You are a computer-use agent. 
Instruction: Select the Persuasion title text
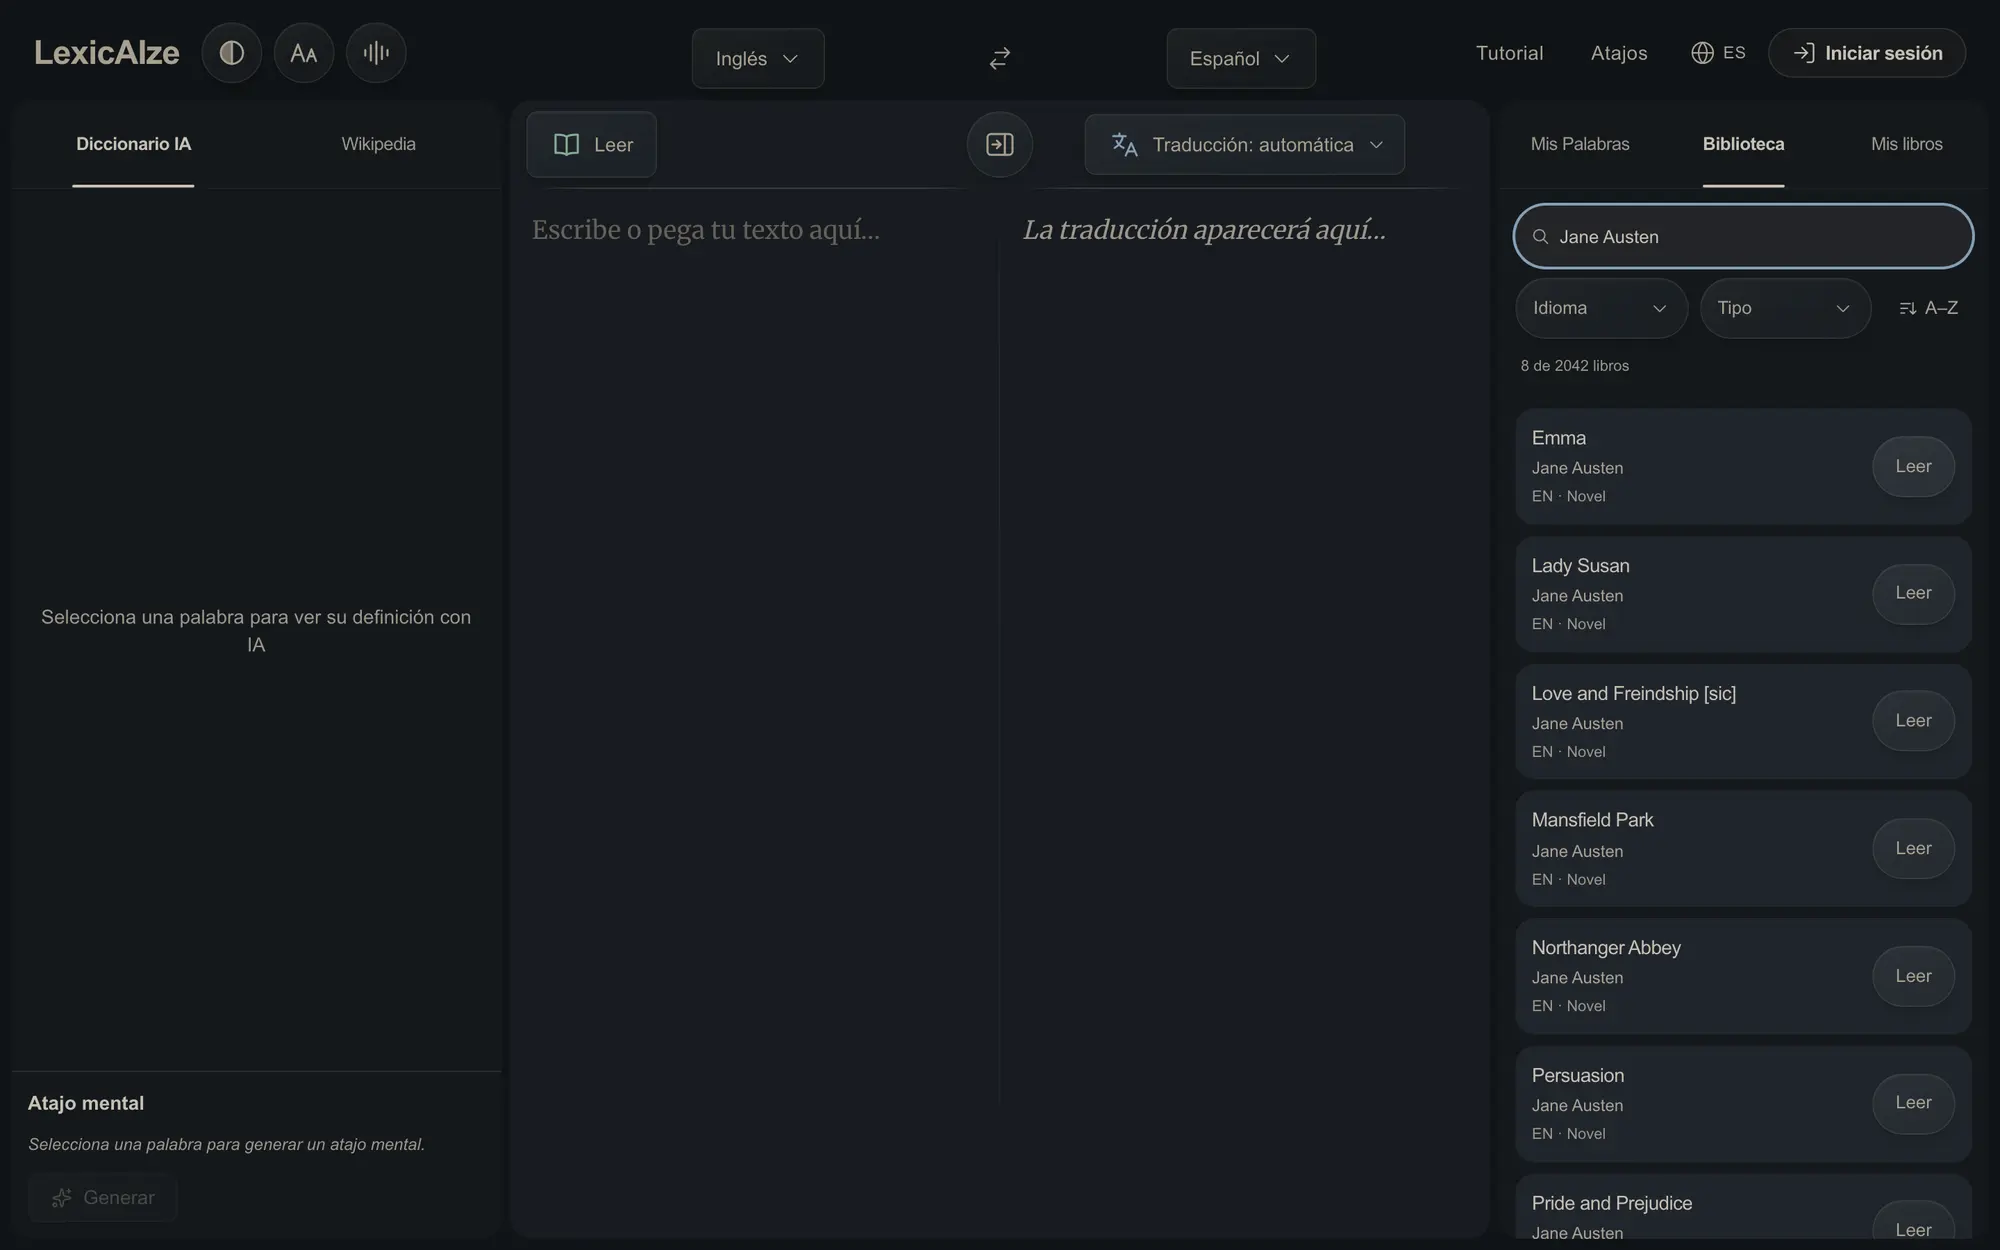(x=1578, y=1076)
